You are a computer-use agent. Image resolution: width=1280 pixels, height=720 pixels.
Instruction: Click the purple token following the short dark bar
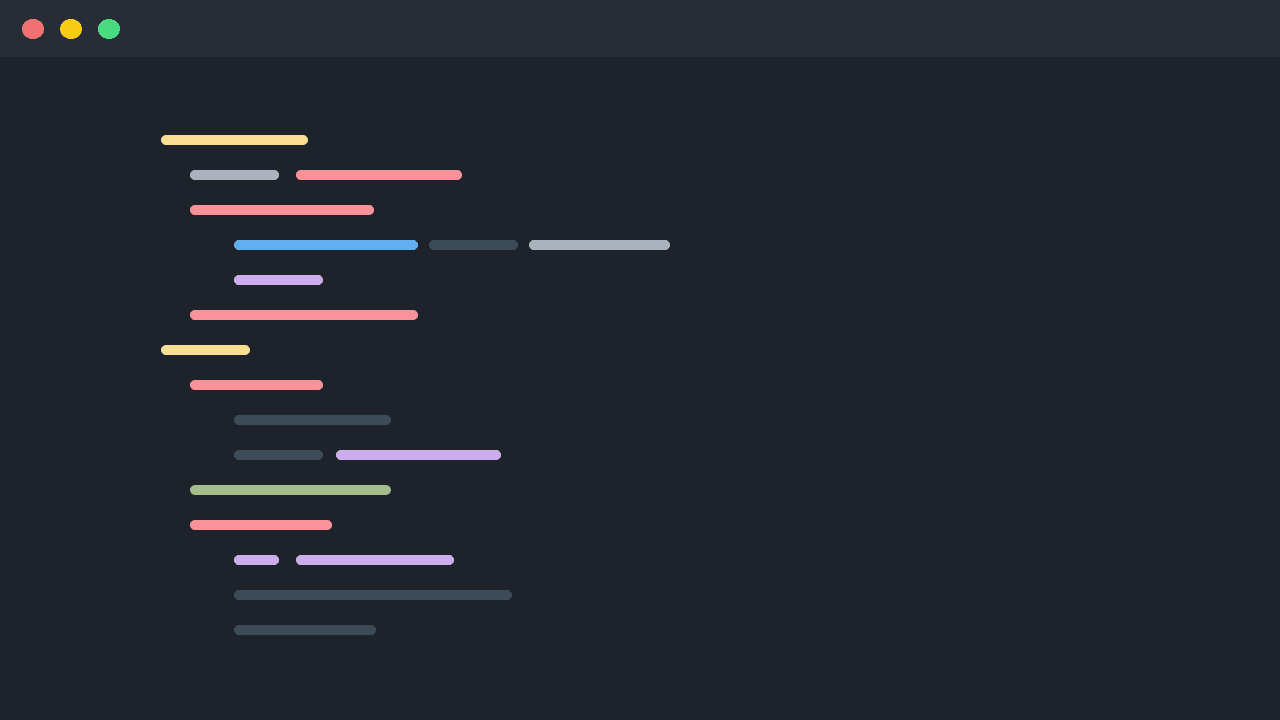click(418, 455)
